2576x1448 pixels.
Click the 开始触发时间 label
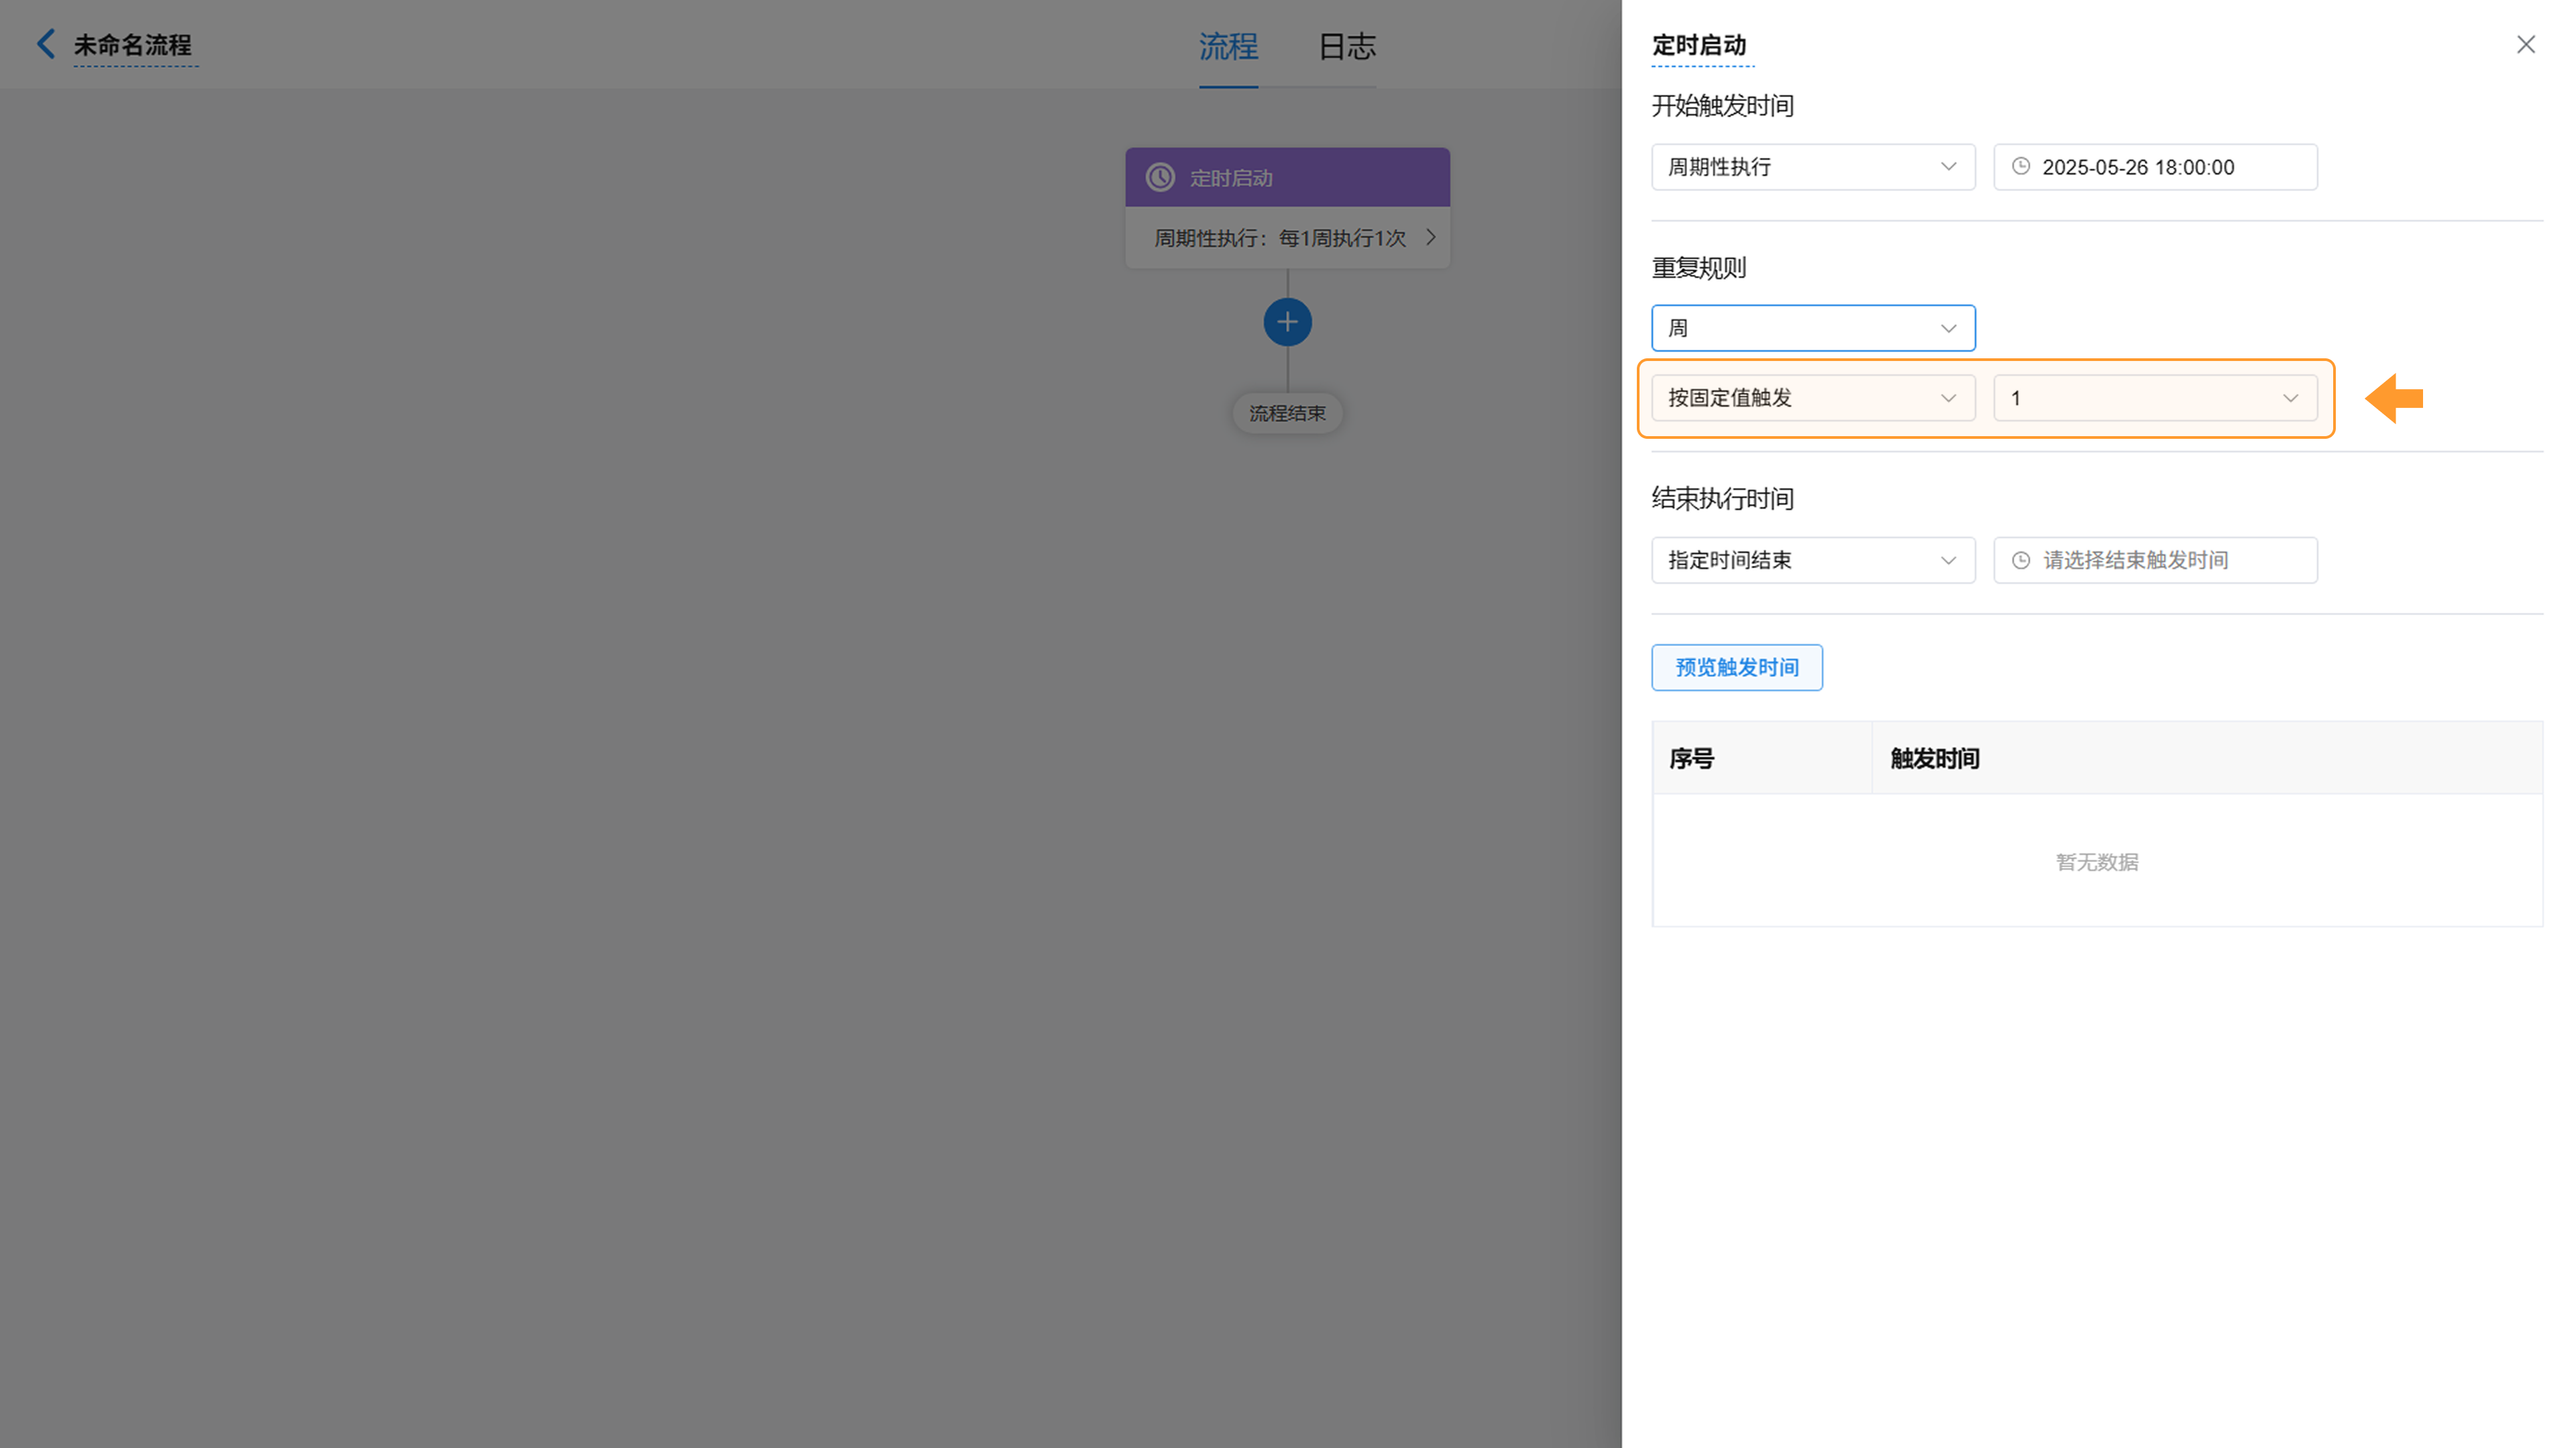(x=1722, y=106)
